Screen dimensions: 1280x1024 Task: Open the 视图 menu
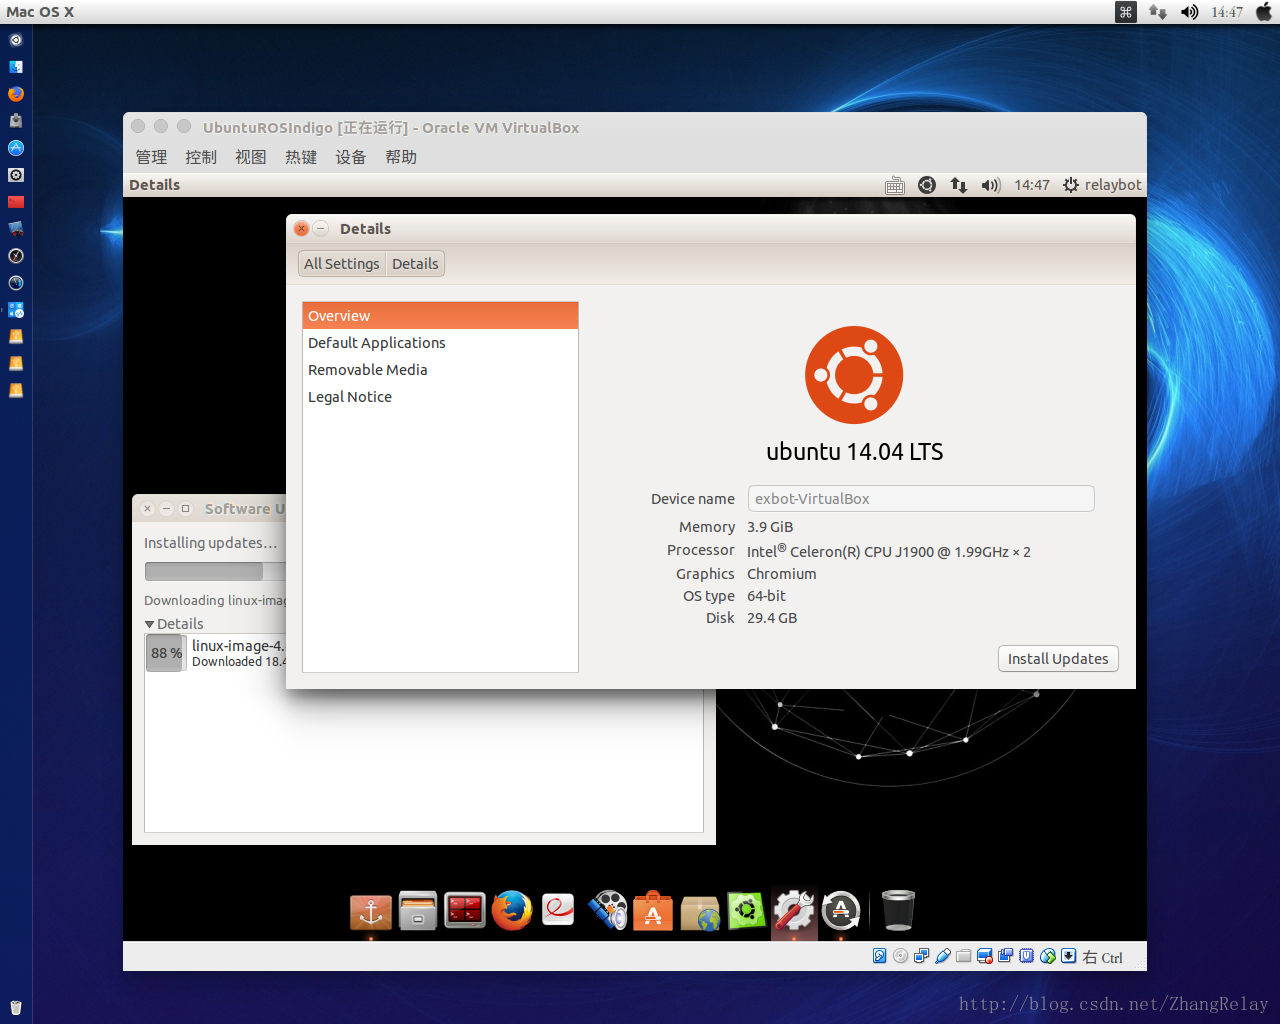click(x=251, y=157)
